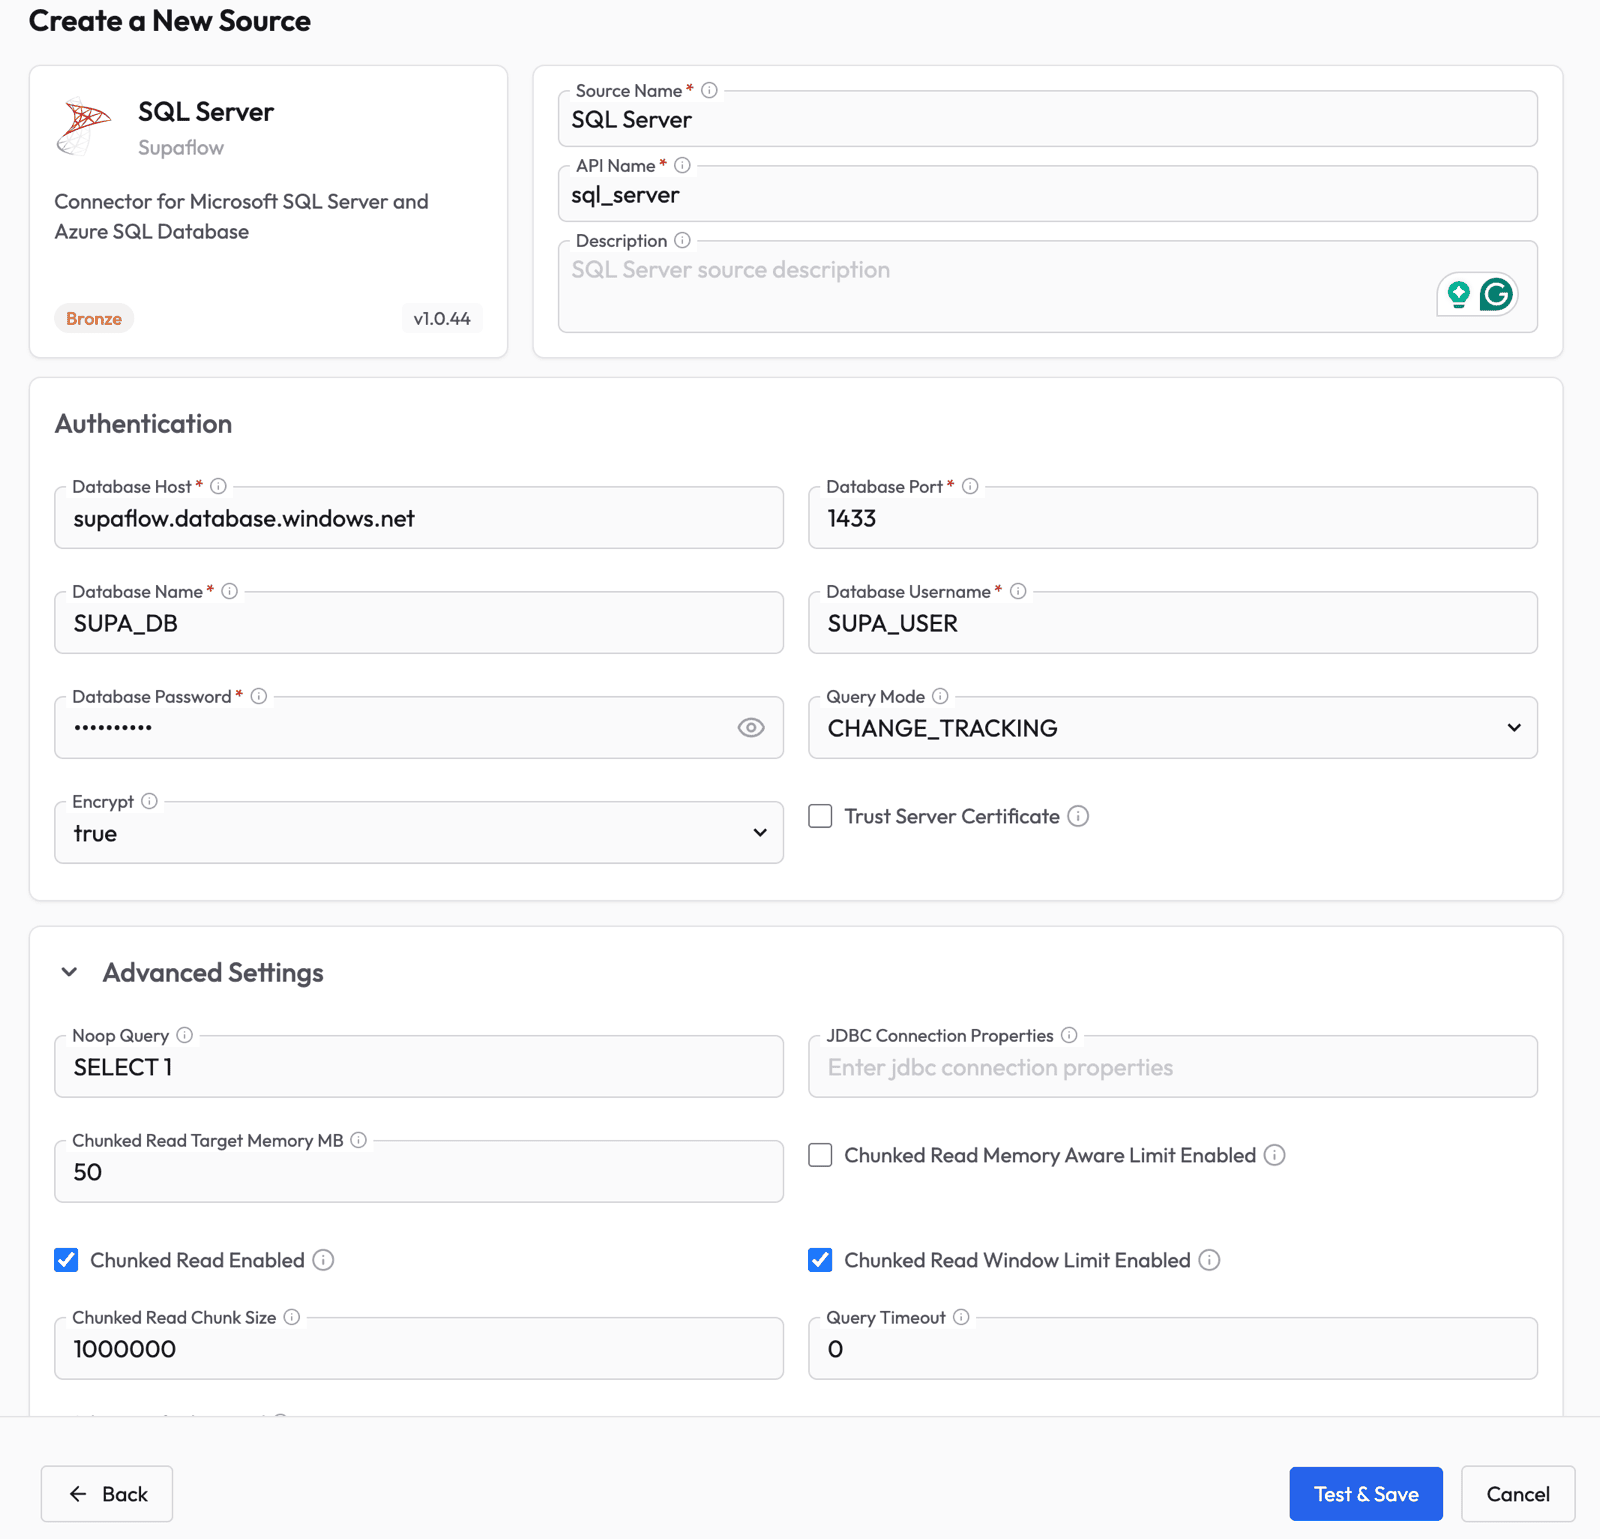Collapse the Advanced Settings section

coord(69,971)
